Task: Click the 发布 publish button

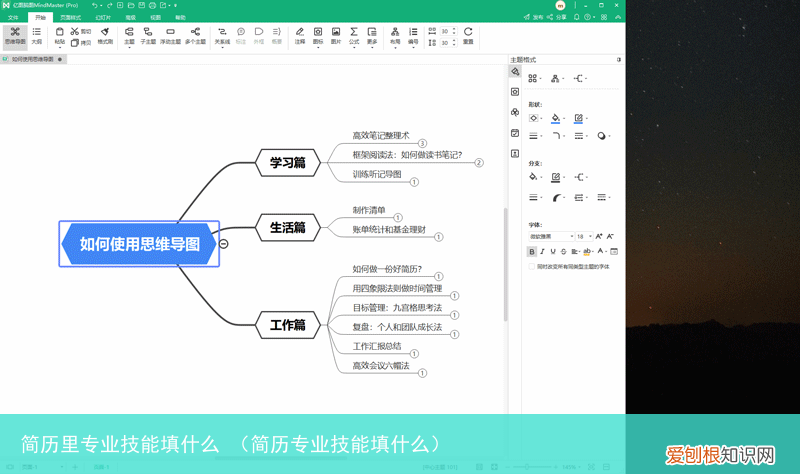Action: [534, 17]
